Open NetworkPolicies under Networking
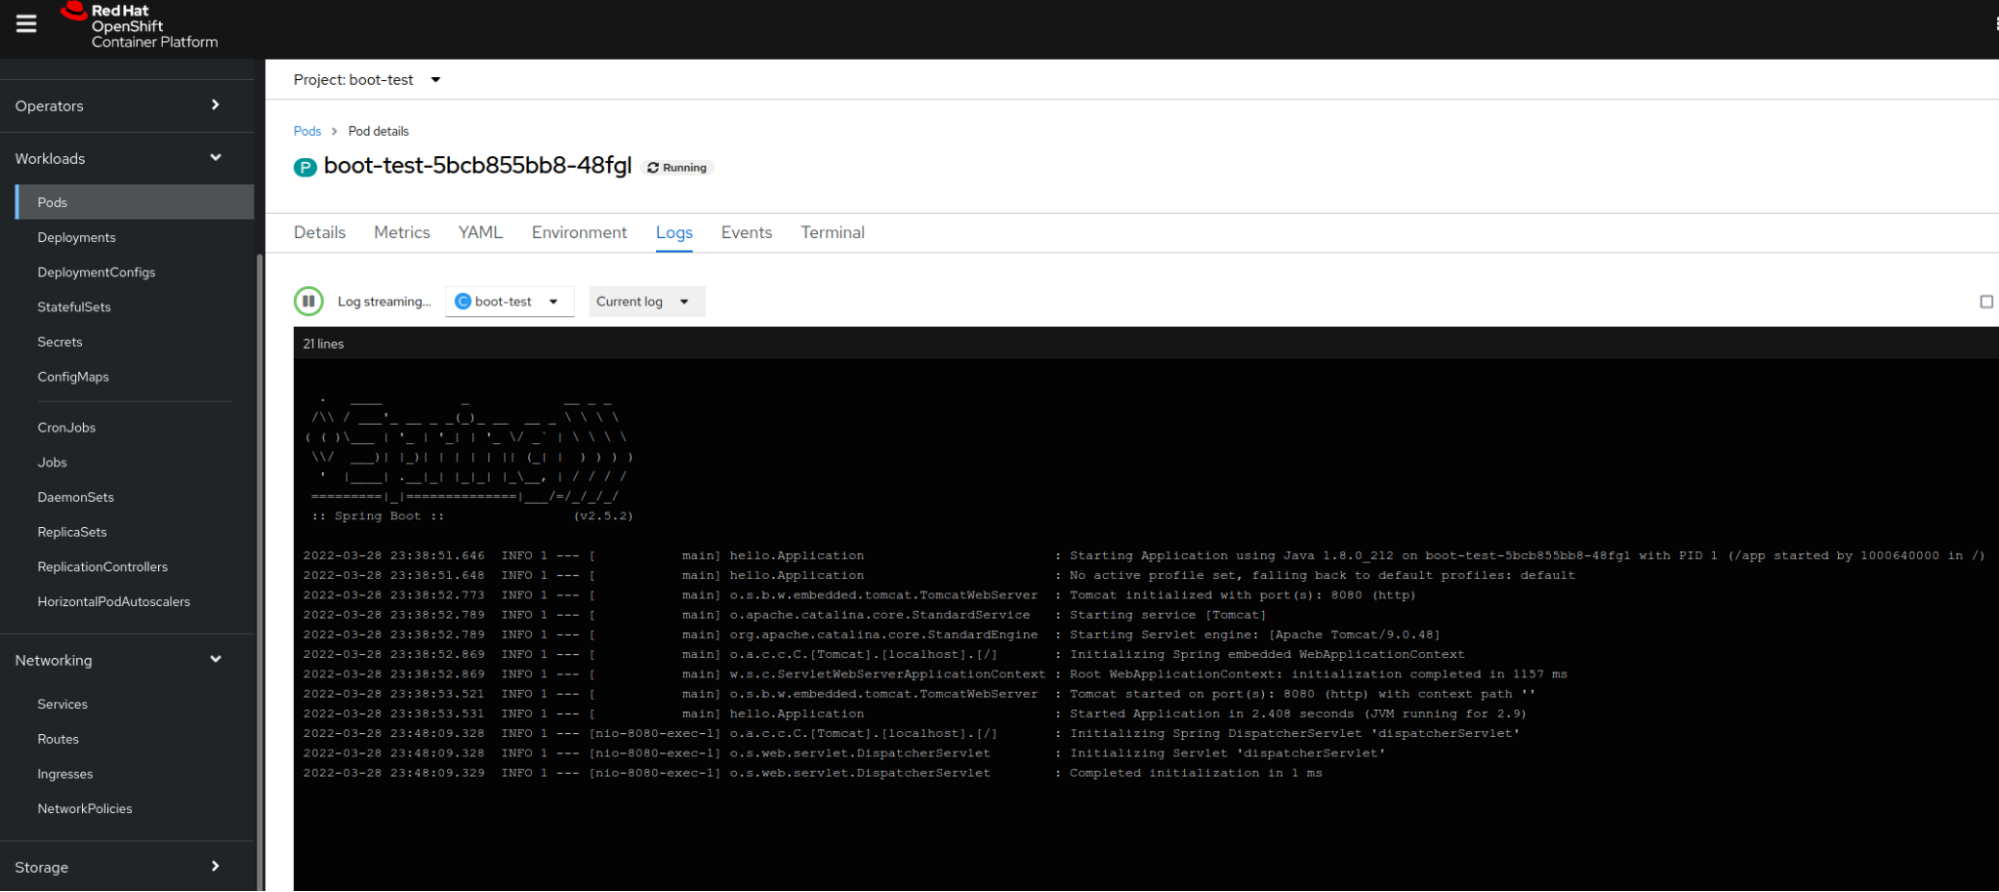Screen dimensions: 1999x892 click(85, 809)
